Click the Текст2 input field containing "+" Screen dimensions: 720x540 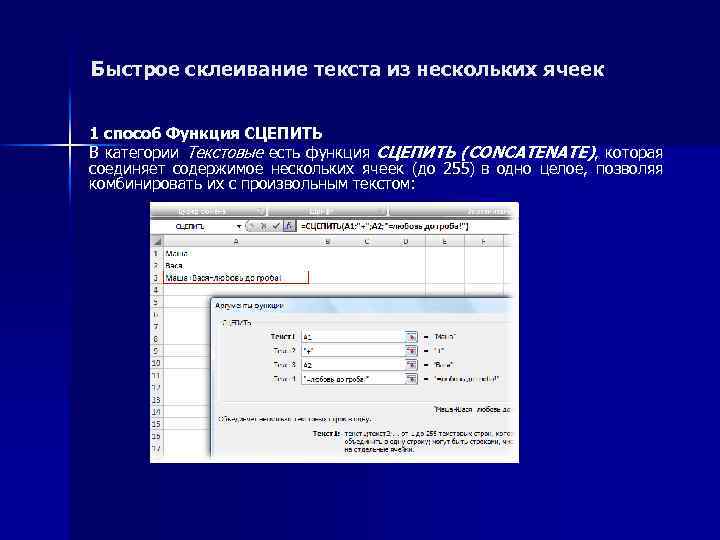tap(353, 350)
